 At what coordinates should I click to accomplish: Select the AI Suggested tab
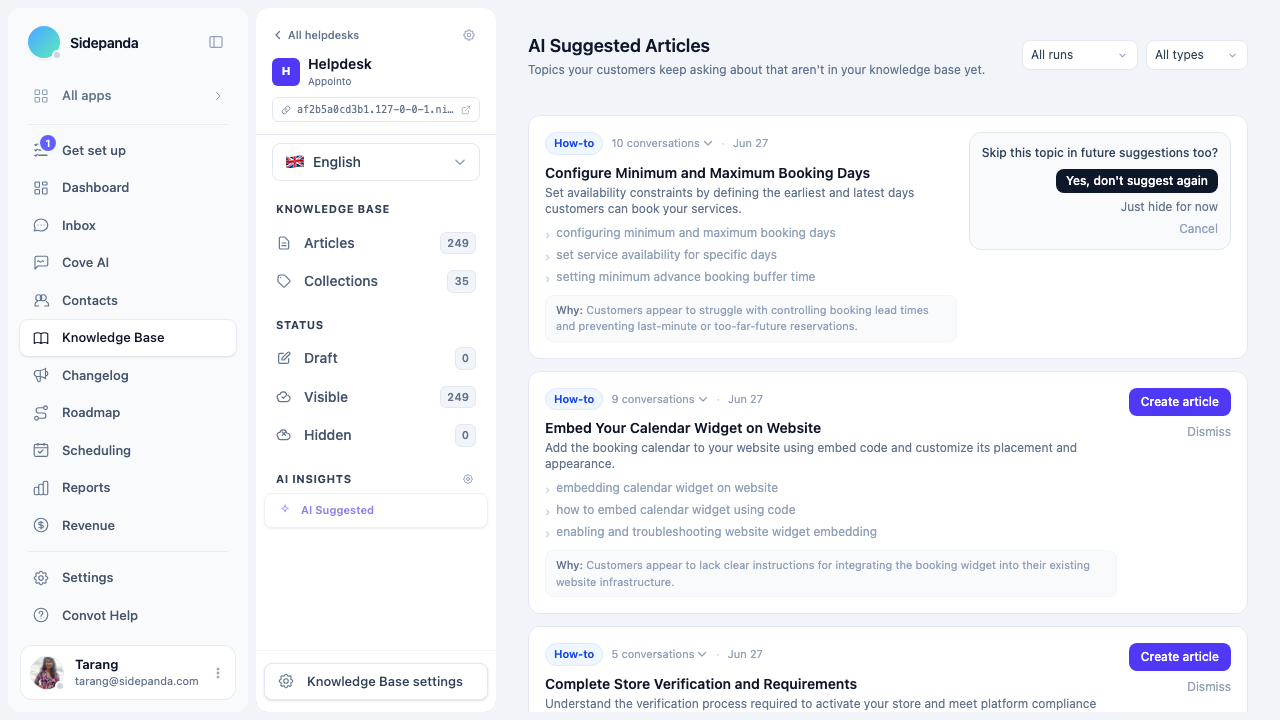point(376,510)
